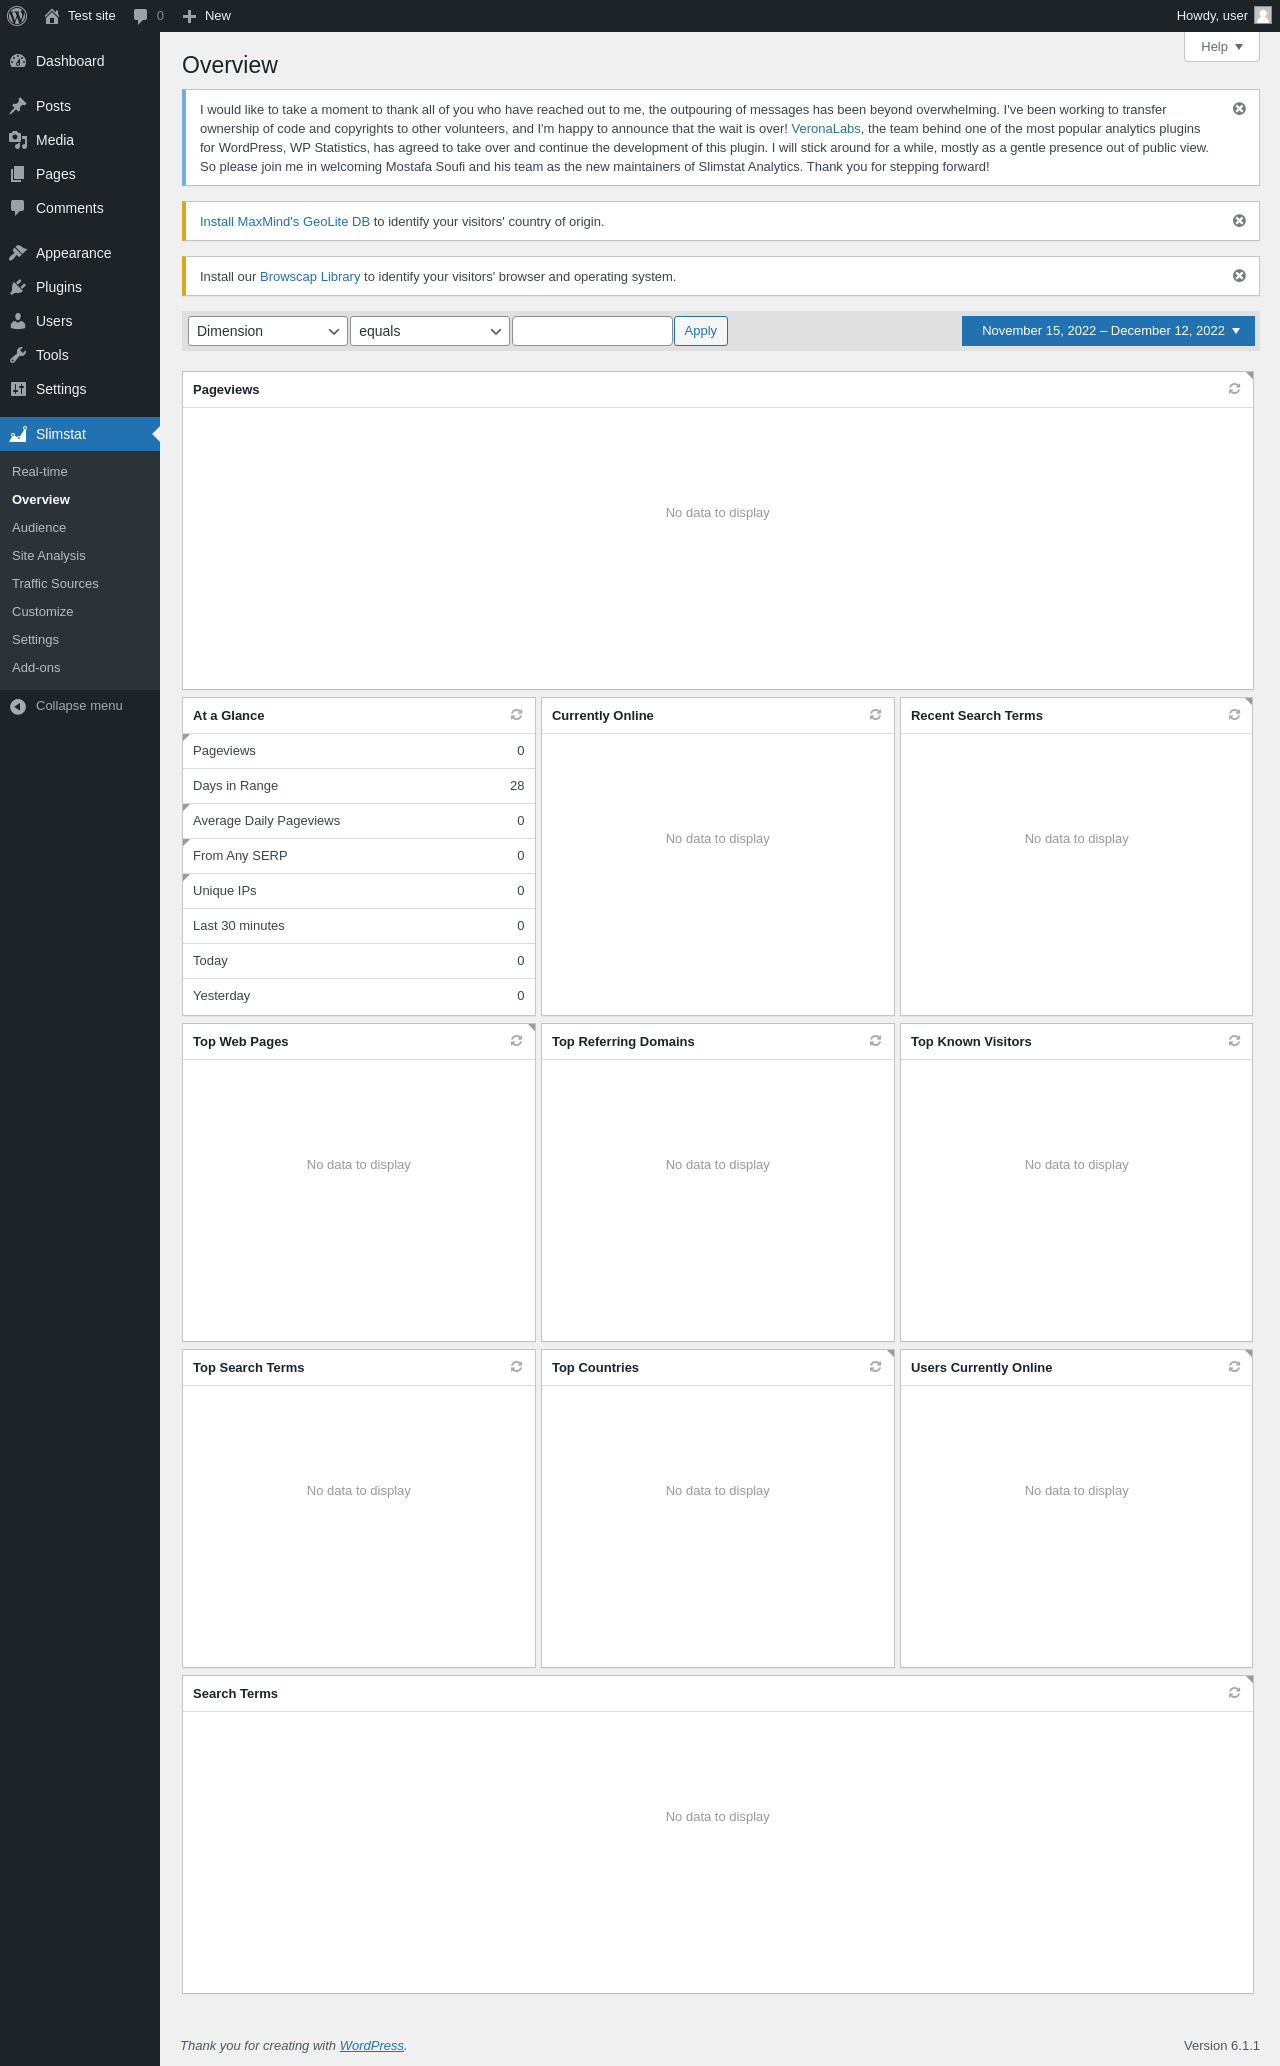Click the Version 6.1.1 footer text
This screenshot has height=2066, width=1280.
pyautogui.click(x=1222, y=2046)
